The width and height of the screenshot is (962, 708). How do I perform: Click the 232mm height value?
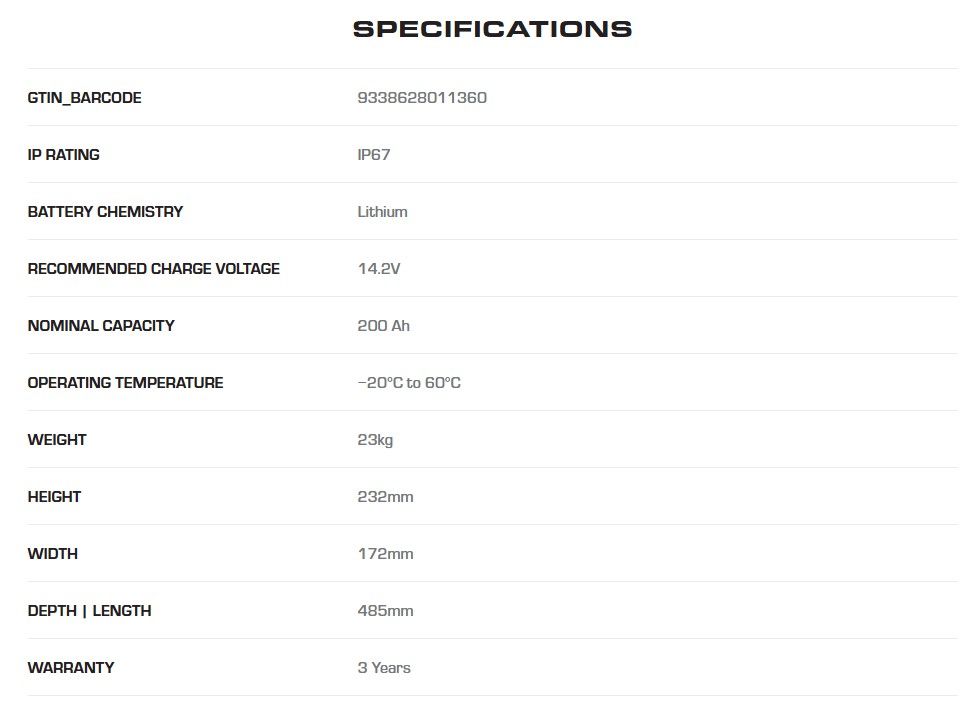pos(385,497)
